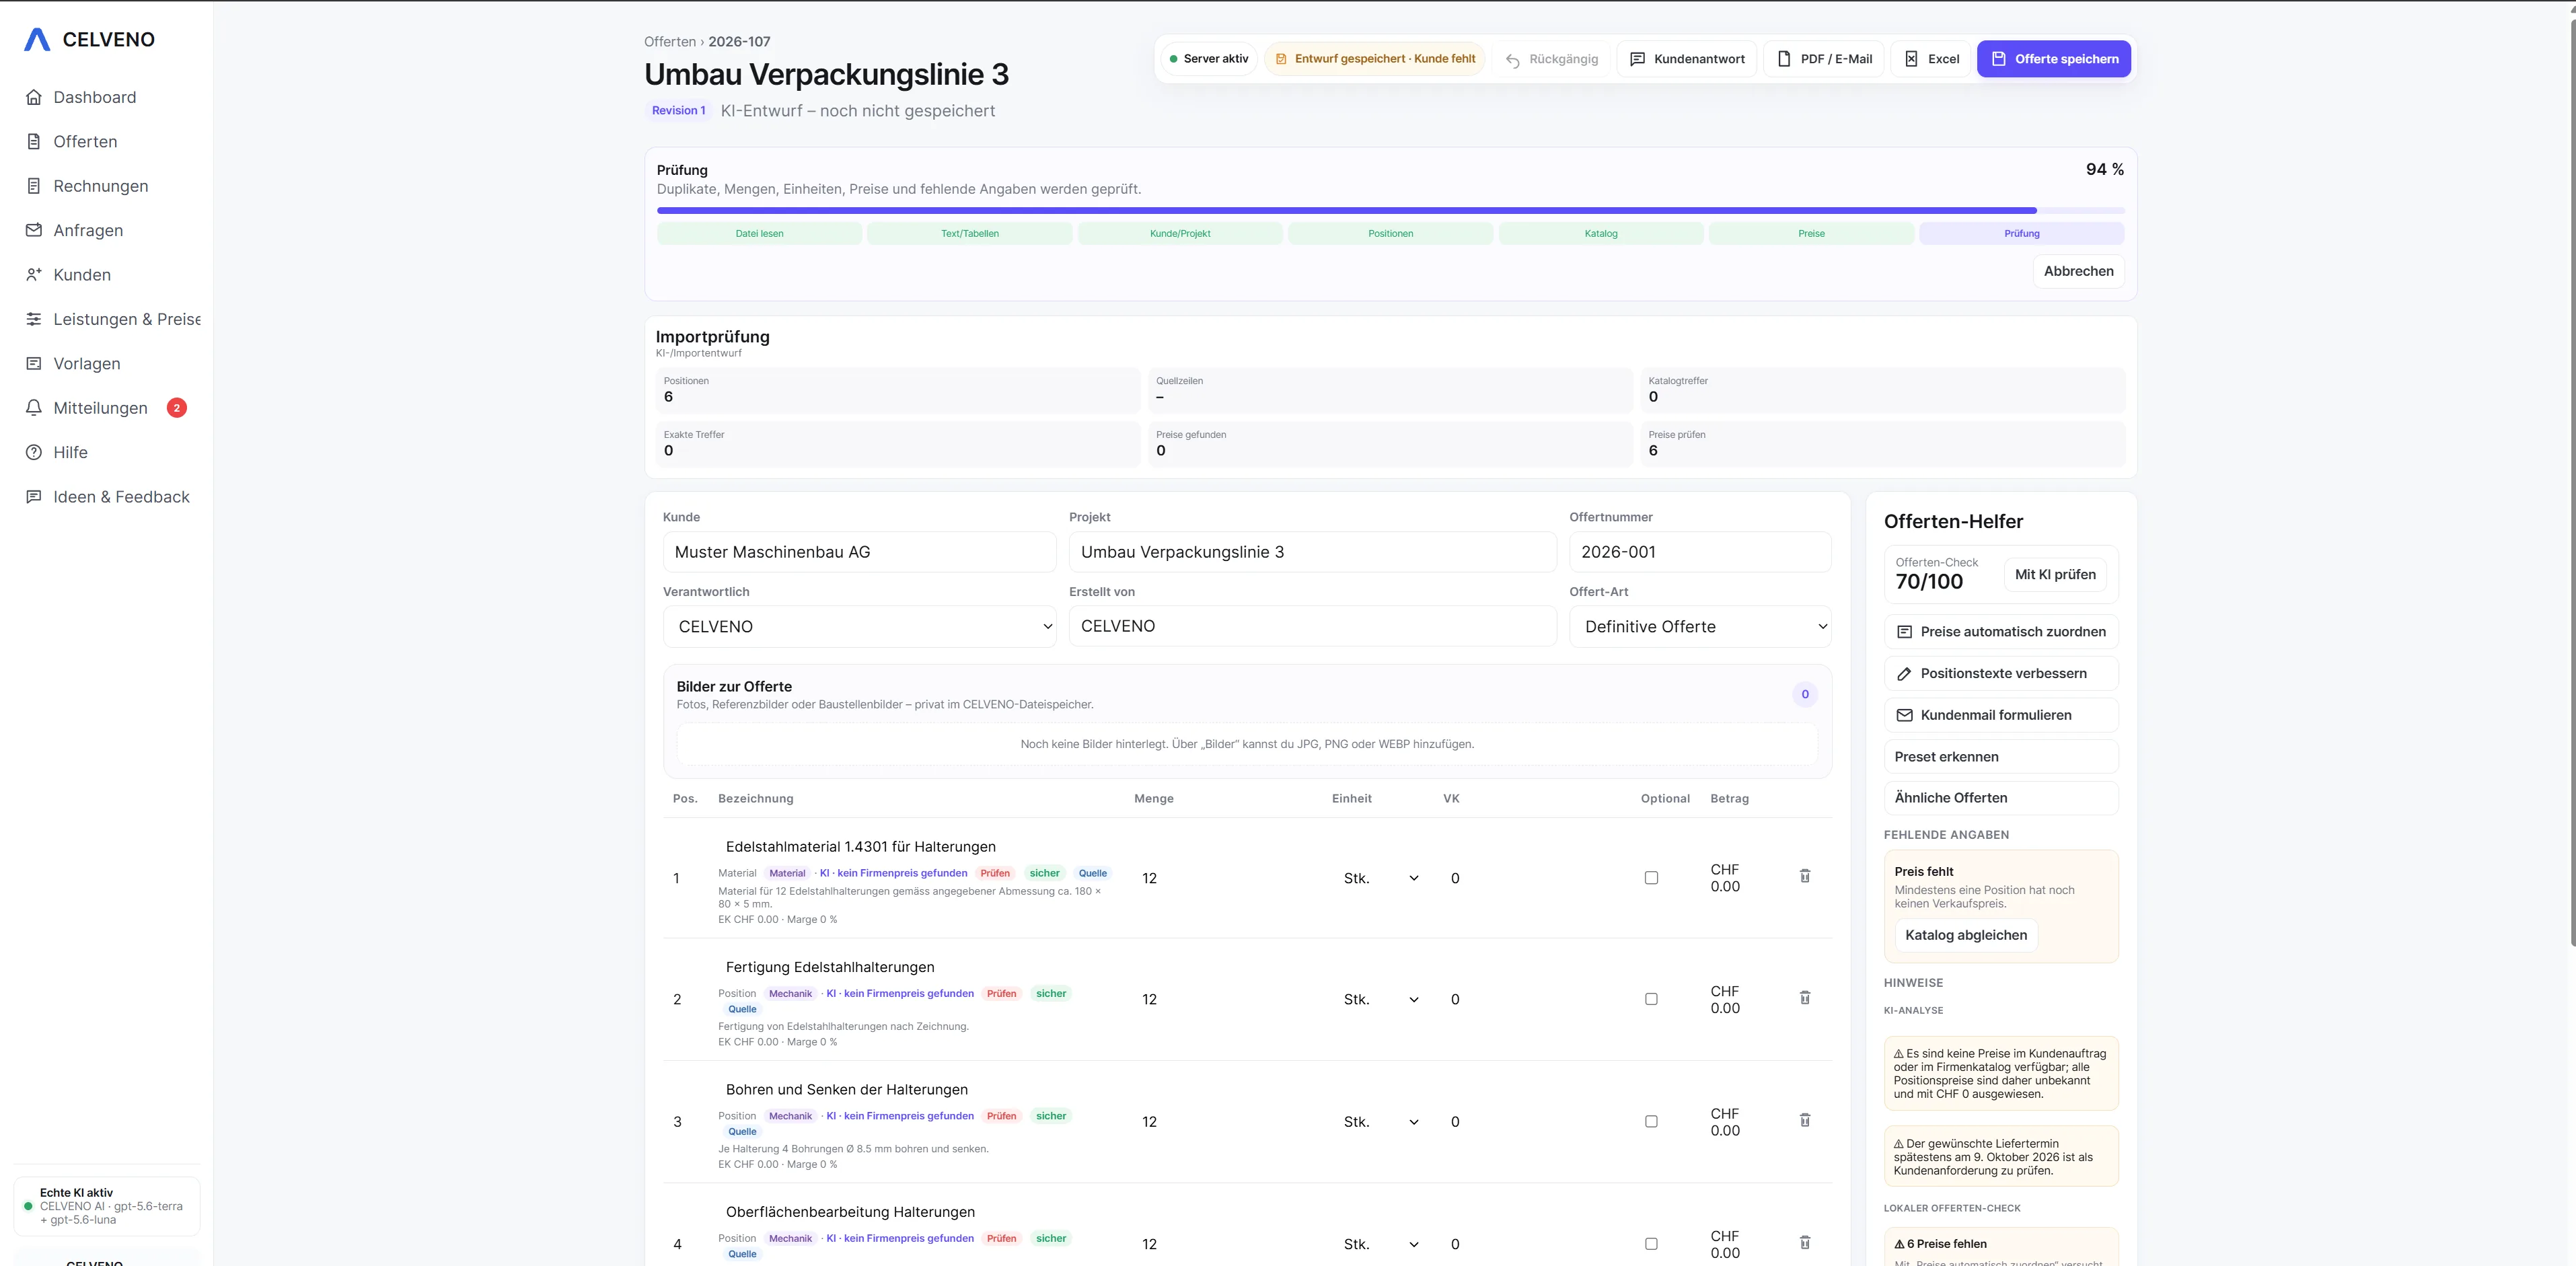
Task: Open the Offert-Art dropdown
Action: (x=1700, y=627)
